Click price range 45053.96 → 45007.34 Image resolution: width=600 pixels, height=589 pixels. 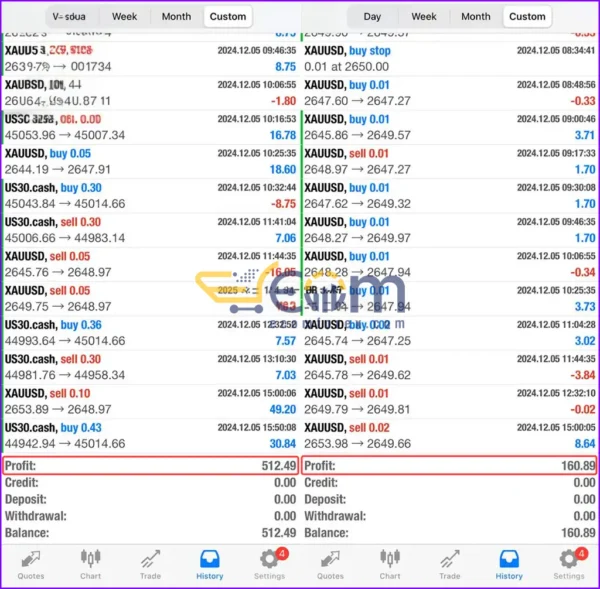[65, 135]
